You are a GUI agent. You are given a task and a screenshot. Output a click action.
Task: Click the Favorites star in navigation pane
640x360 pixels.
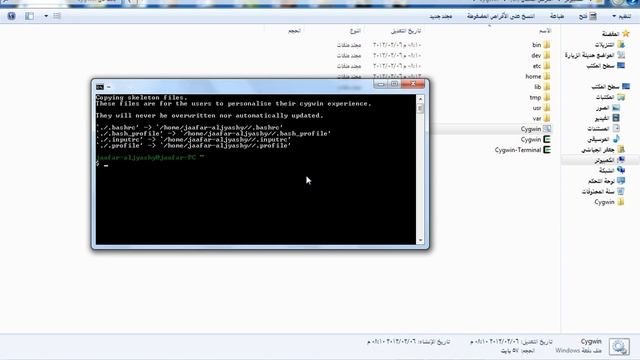626,33
